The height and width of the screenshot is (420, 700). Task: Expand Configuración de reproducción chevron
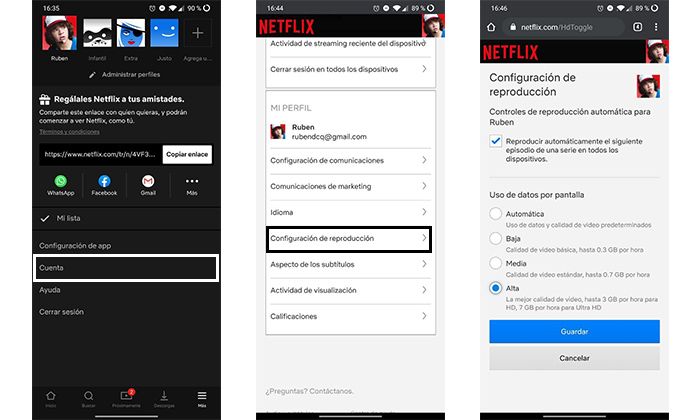(x=425, y=238)
